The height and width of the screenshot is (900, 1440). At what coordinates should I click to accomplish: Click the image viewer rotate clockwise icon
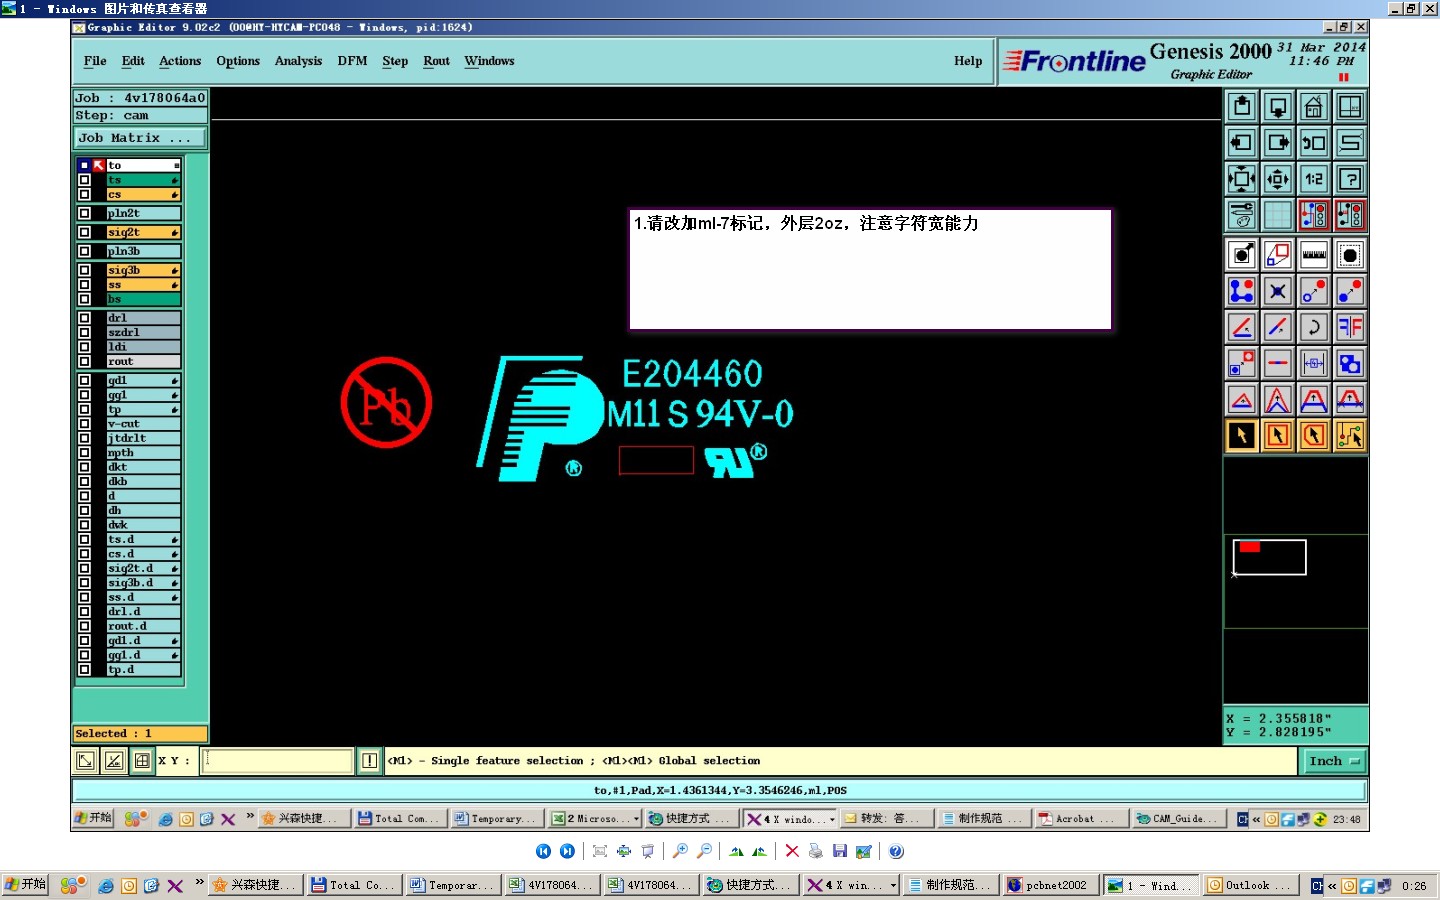[736, 851]
